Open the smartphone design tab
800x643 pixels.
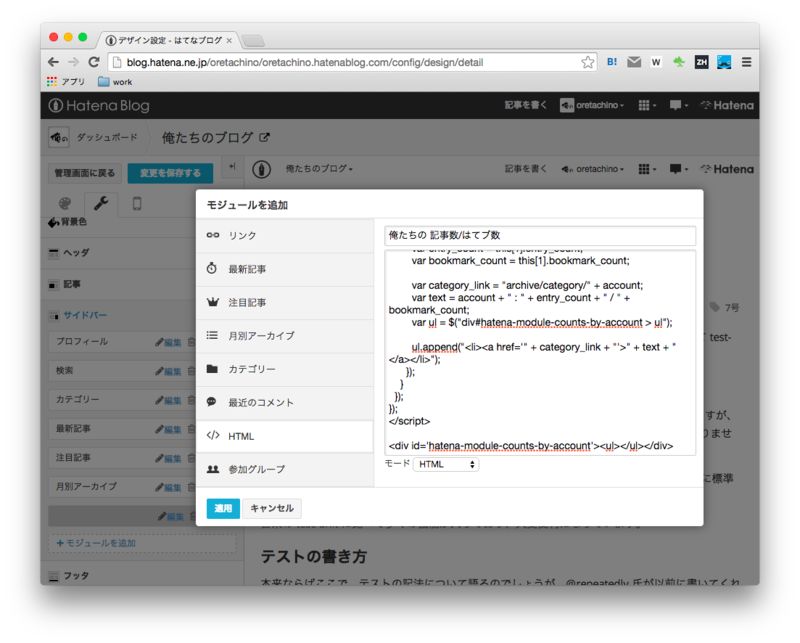137,204
